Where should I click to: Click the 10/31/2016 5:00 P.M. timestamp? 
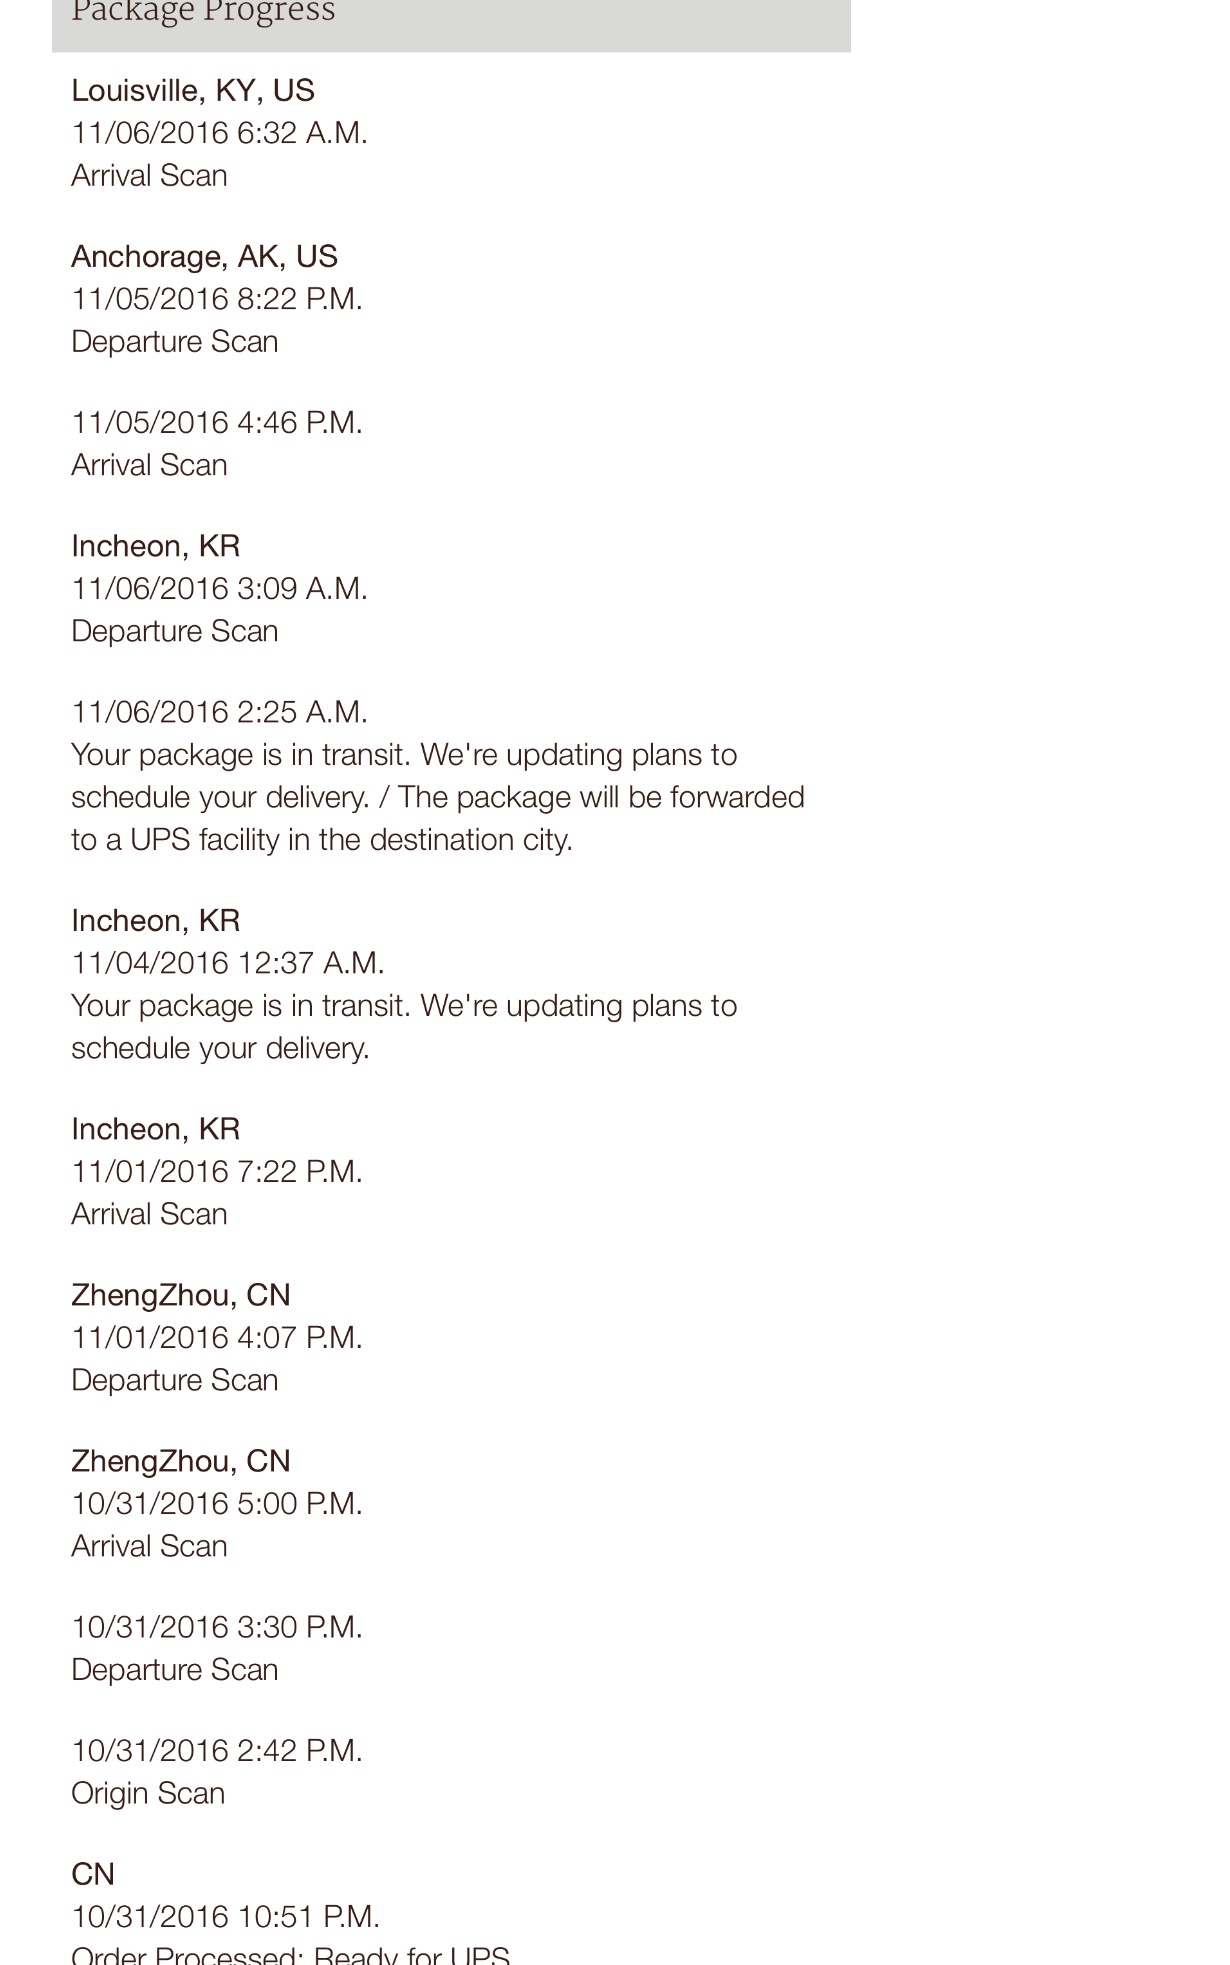coord(216,1503)
